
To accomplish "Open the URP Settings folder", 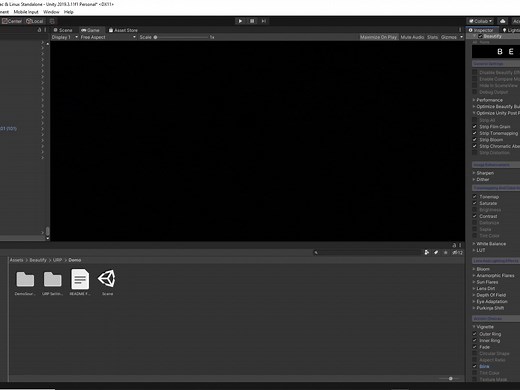I will click(x=52, y=283).
